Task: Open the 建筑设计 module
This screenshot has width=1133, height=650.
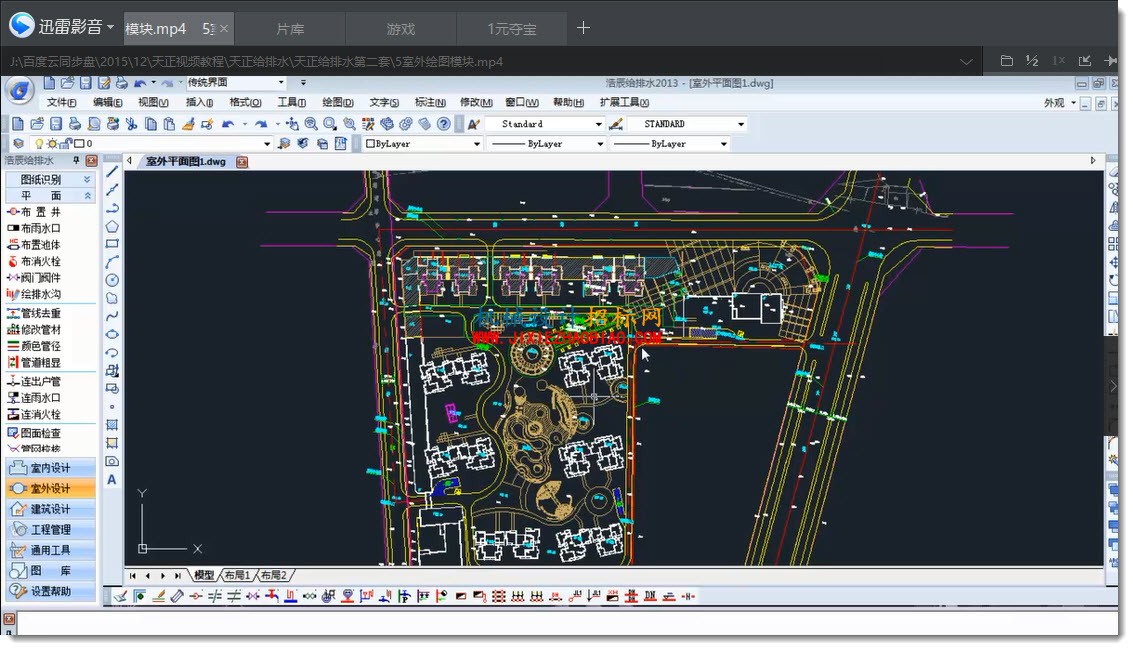Action: [x=50, y=509]
